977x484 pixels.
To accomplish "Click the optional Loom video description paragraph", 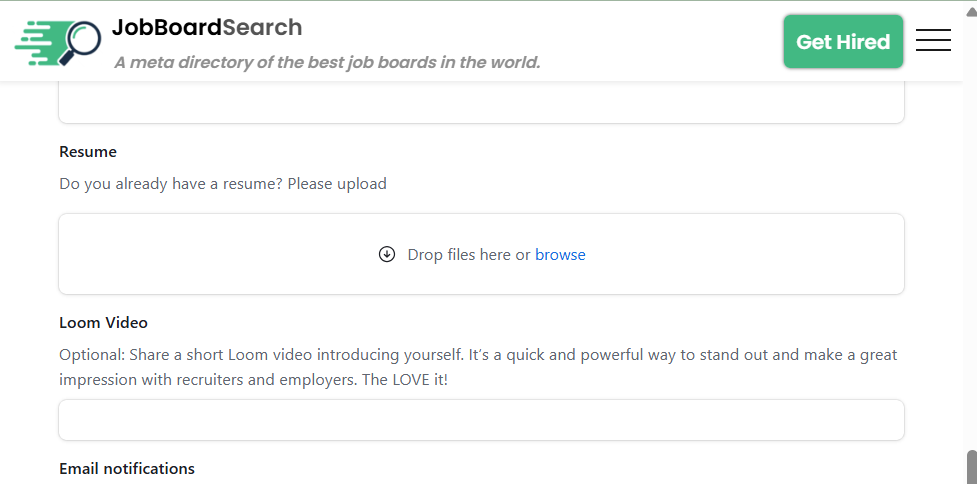I will [x=478, y=368].
